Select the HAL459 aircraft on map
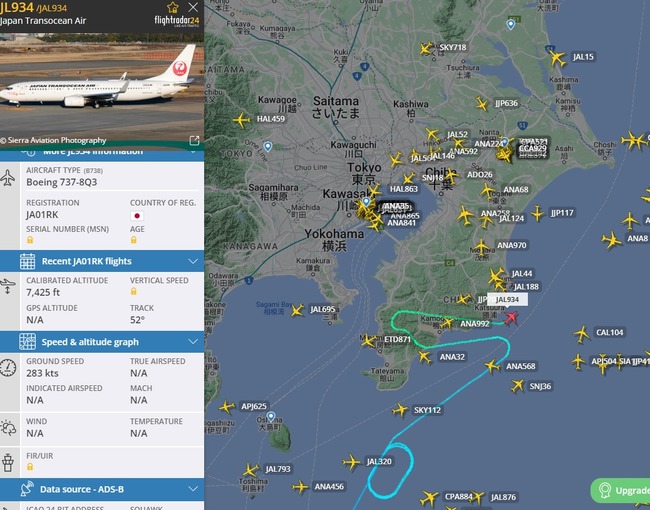 [x=242, y=120]
